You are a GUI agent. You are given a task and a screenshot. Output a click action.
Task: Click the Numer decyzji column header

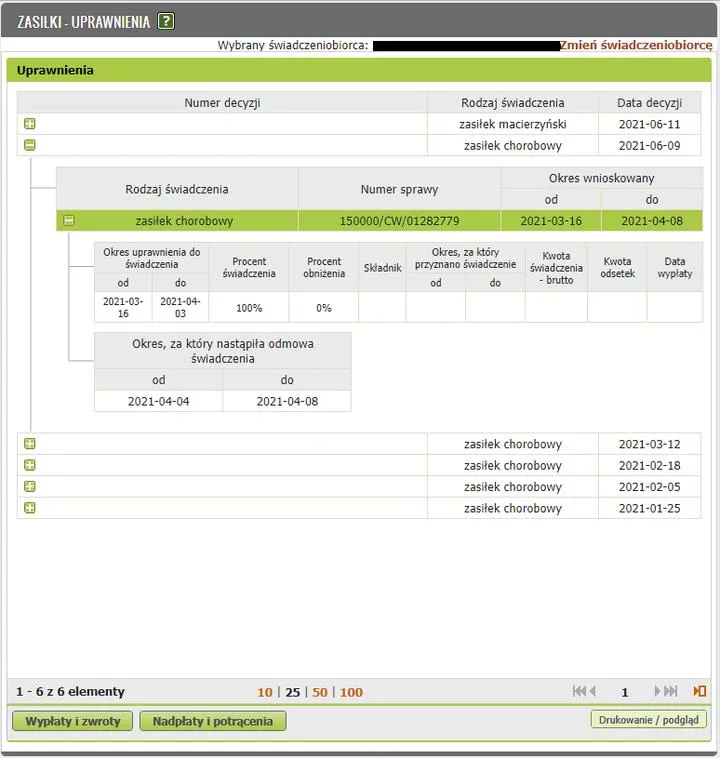click(x=222, y=103)
